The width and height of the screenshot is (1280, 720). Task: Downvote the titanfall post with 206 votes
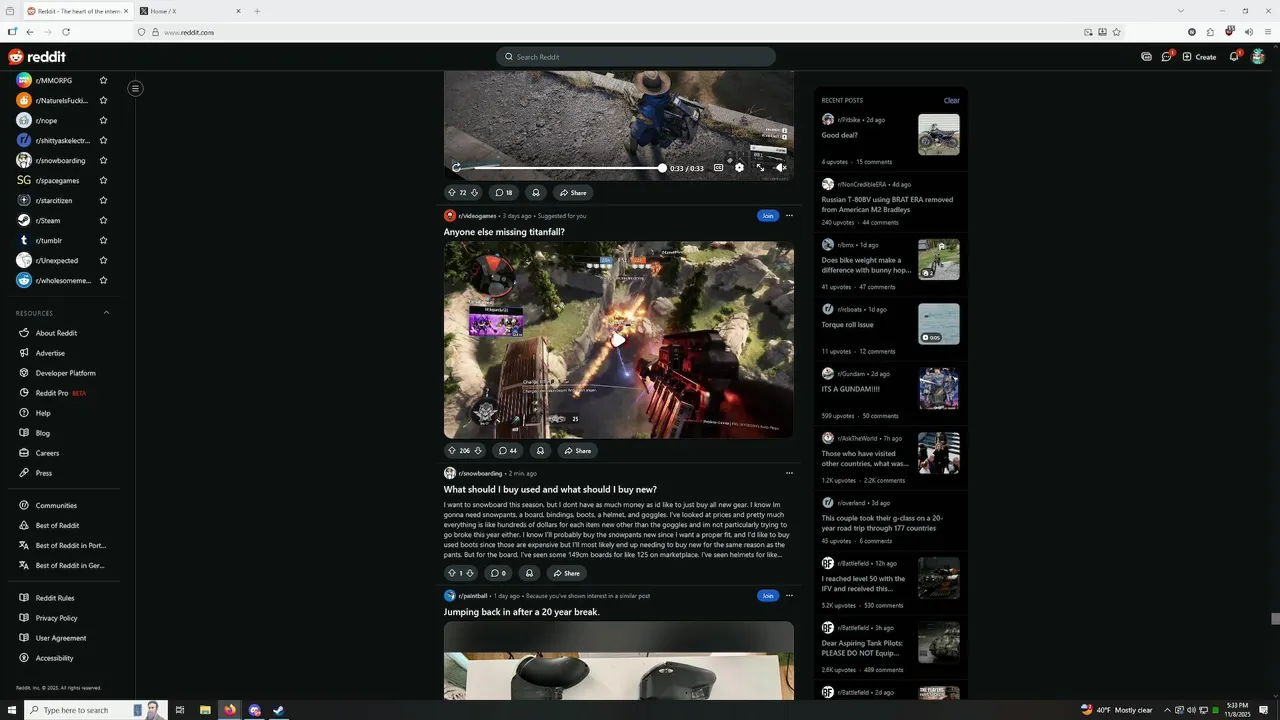tap(478, 451)
